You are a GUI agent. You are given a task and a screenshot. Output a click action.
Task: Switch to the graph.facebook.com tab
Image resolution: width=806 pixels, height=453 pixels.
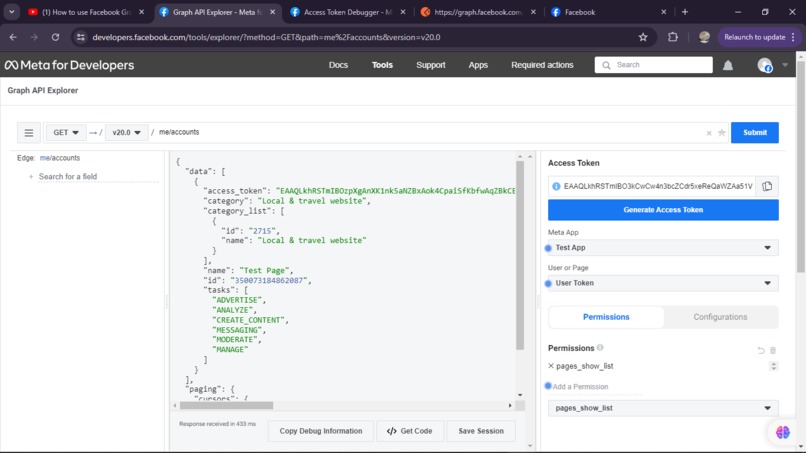click(478, 12)
